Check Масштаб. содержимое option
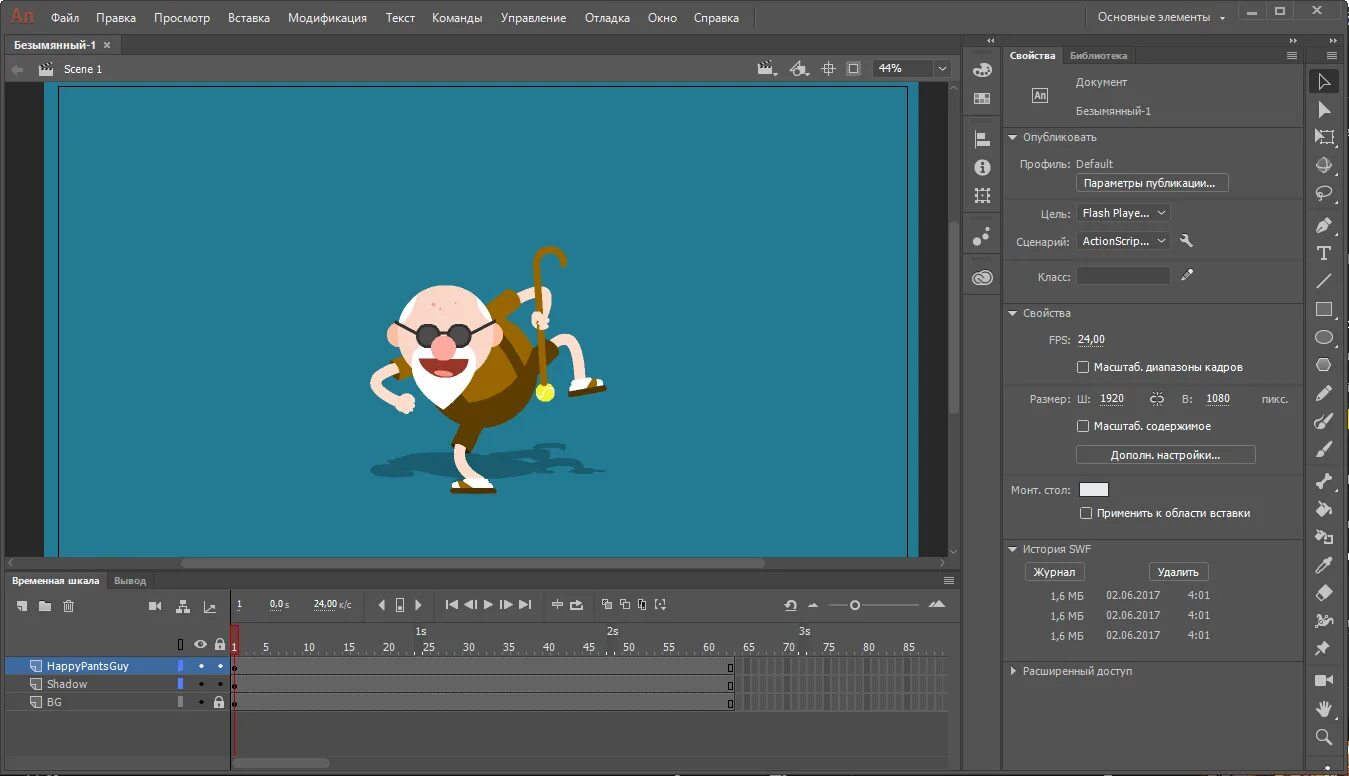1349x776 pixels. pos(1083,426)
